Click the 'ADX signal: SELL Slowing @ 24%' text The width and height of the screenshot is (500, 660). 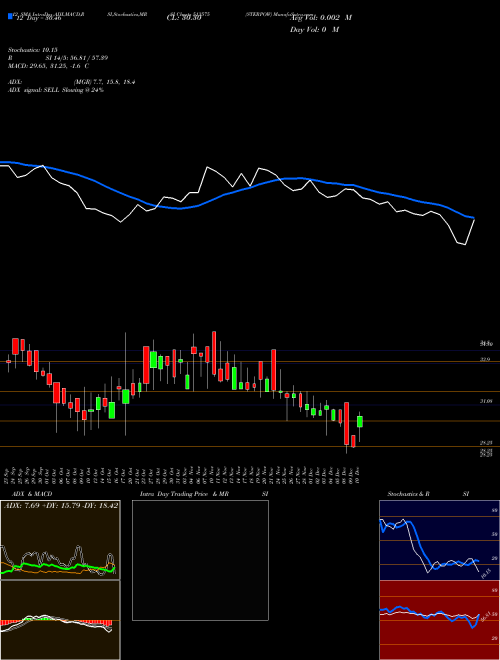coord(56,90)
